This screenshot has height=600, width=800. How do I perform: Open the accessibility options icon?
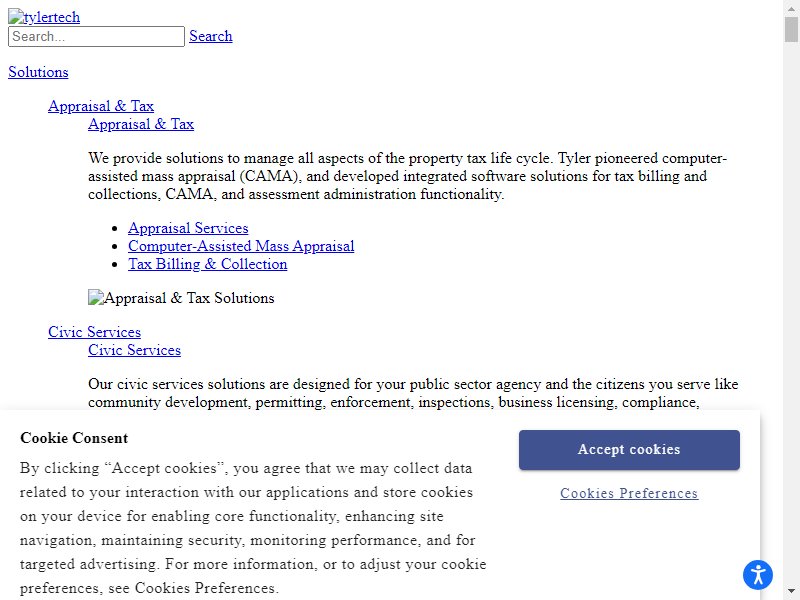[x=758, y=574]
